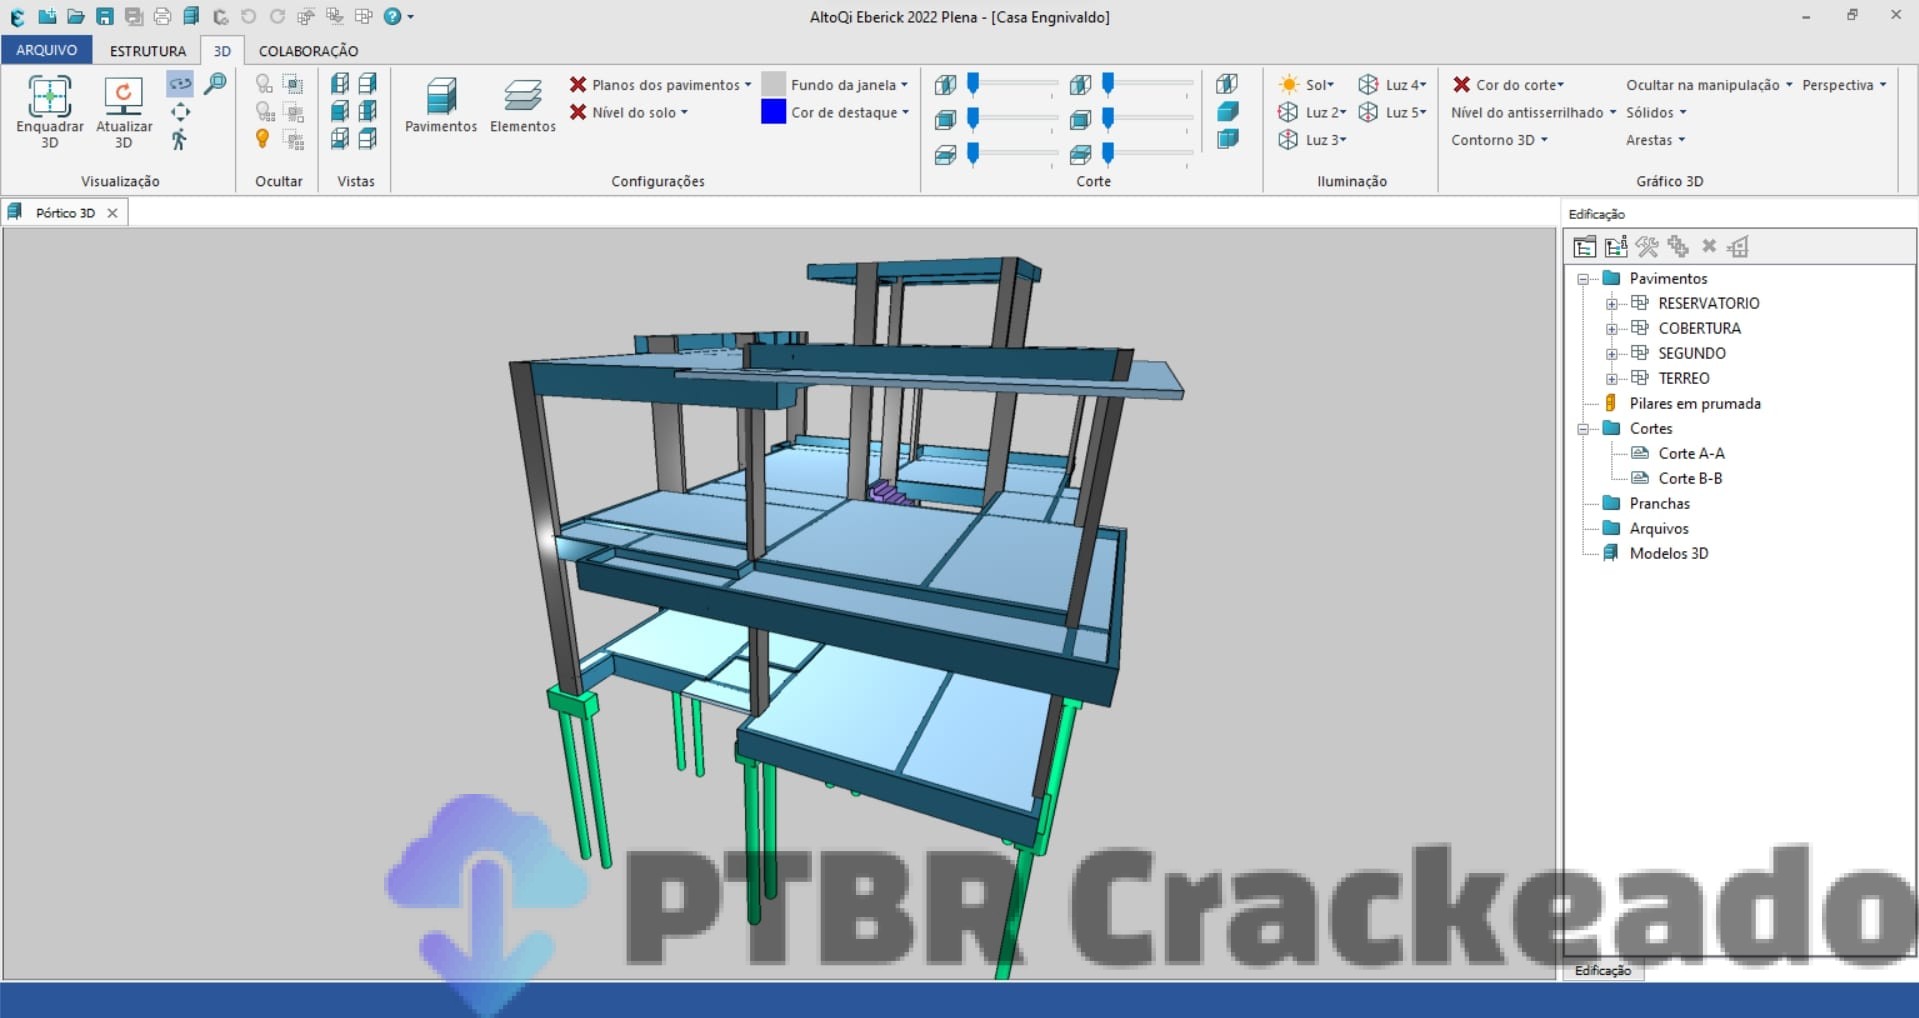1919x1018 pixels.
Task: Click the 3D building icon in quick access toolbar
Action: pos(191,17)
